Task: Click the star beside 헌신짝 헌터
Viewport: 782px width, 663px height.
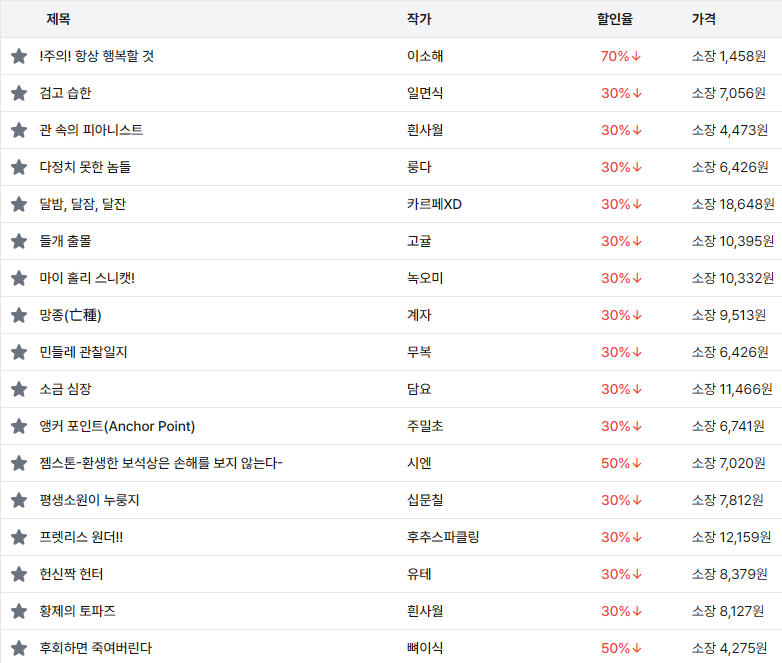Action: pyautogui.click(x=19, y=574)
